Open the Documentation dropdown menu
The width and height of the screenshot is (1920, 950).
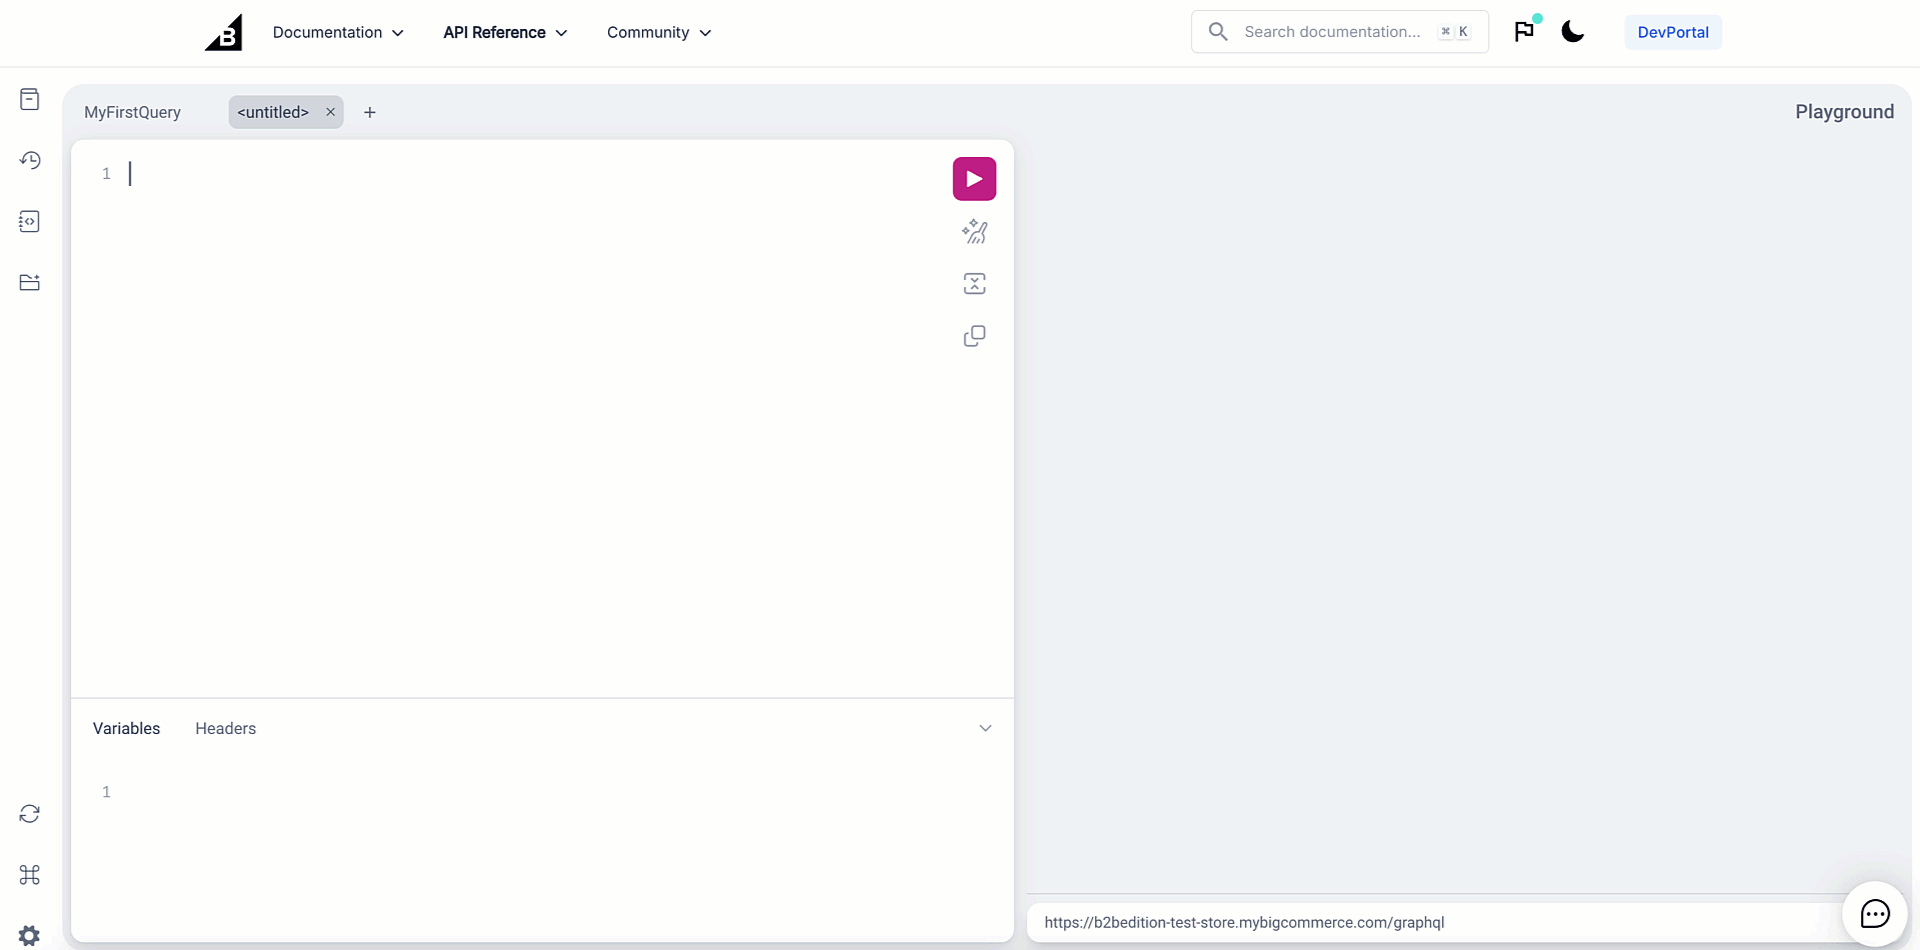pyautogui.click(x=338, y=32)
